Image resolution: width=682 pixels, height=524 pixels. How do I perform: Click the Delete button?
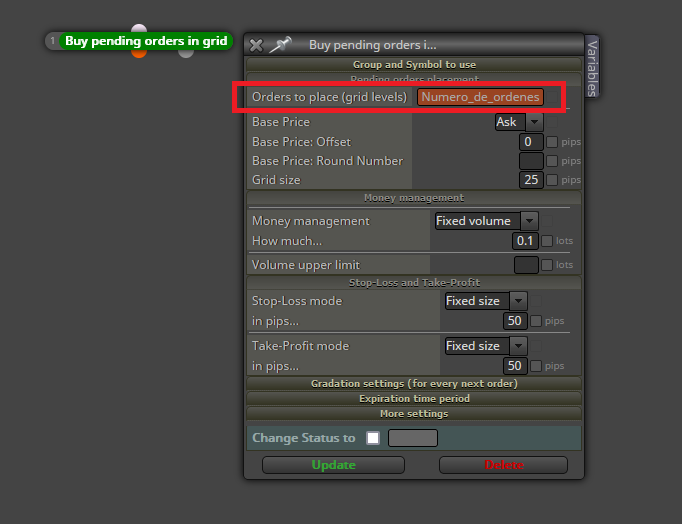pos(504,465)
